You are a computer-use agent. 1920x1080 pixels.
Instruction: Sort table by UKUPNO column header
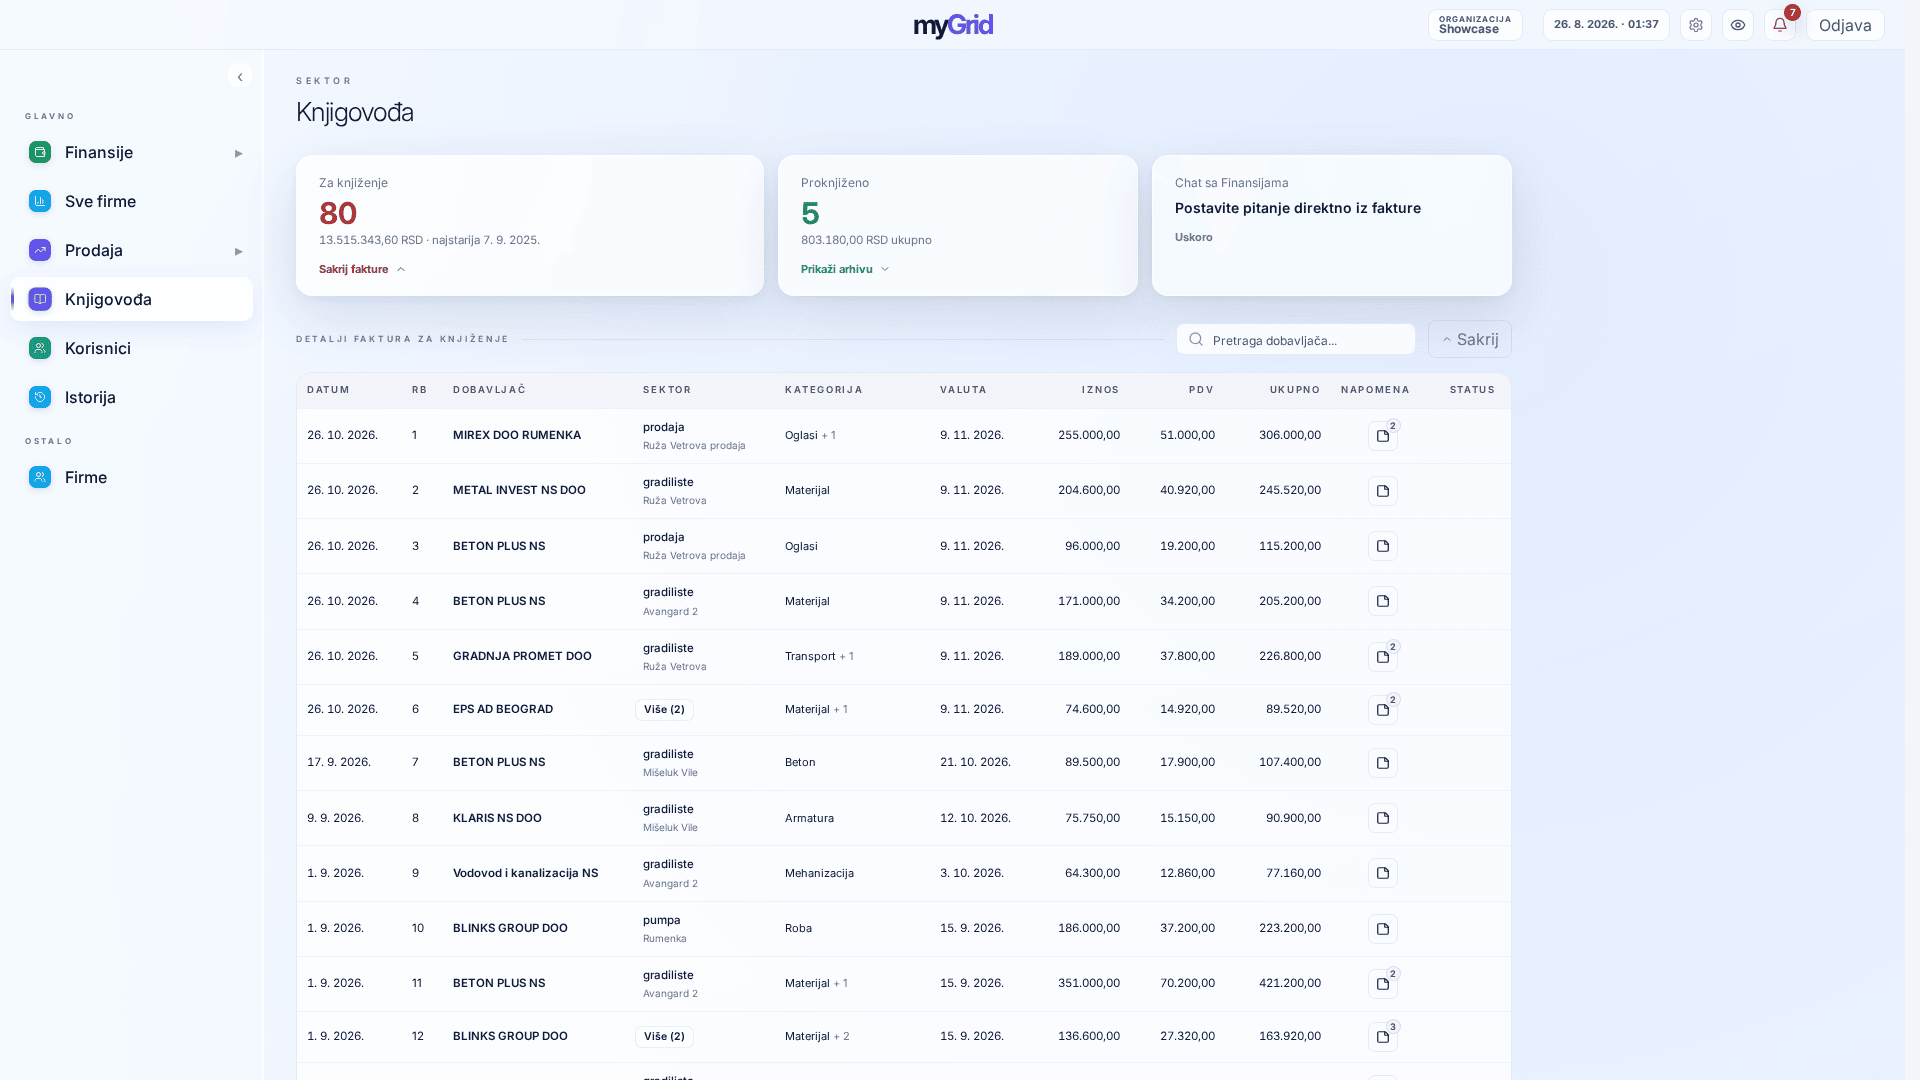click(x=1295, y=390)
